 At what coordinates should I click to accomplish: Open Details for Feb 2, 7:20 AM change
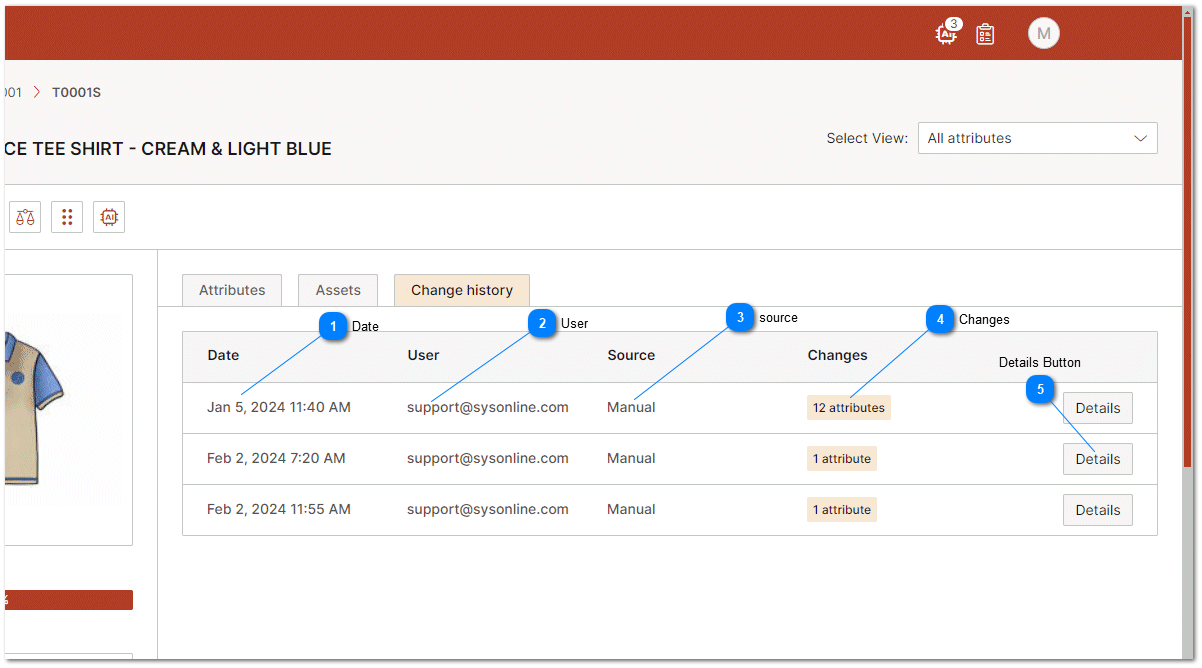tap(1097, 459)
